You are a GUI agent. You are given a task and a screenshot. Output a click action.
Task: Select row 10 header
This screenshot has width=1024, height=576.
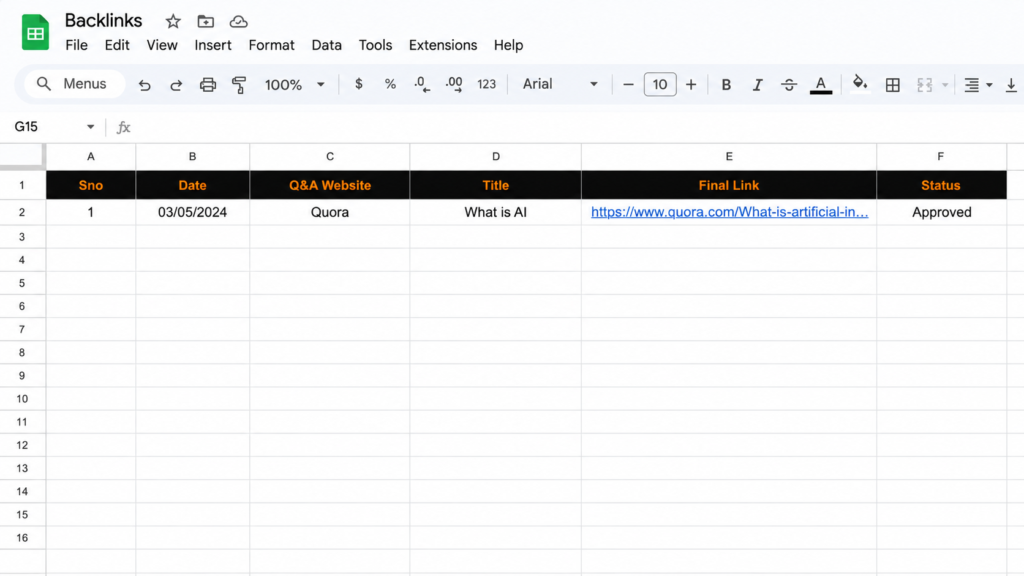click(22, 399)
